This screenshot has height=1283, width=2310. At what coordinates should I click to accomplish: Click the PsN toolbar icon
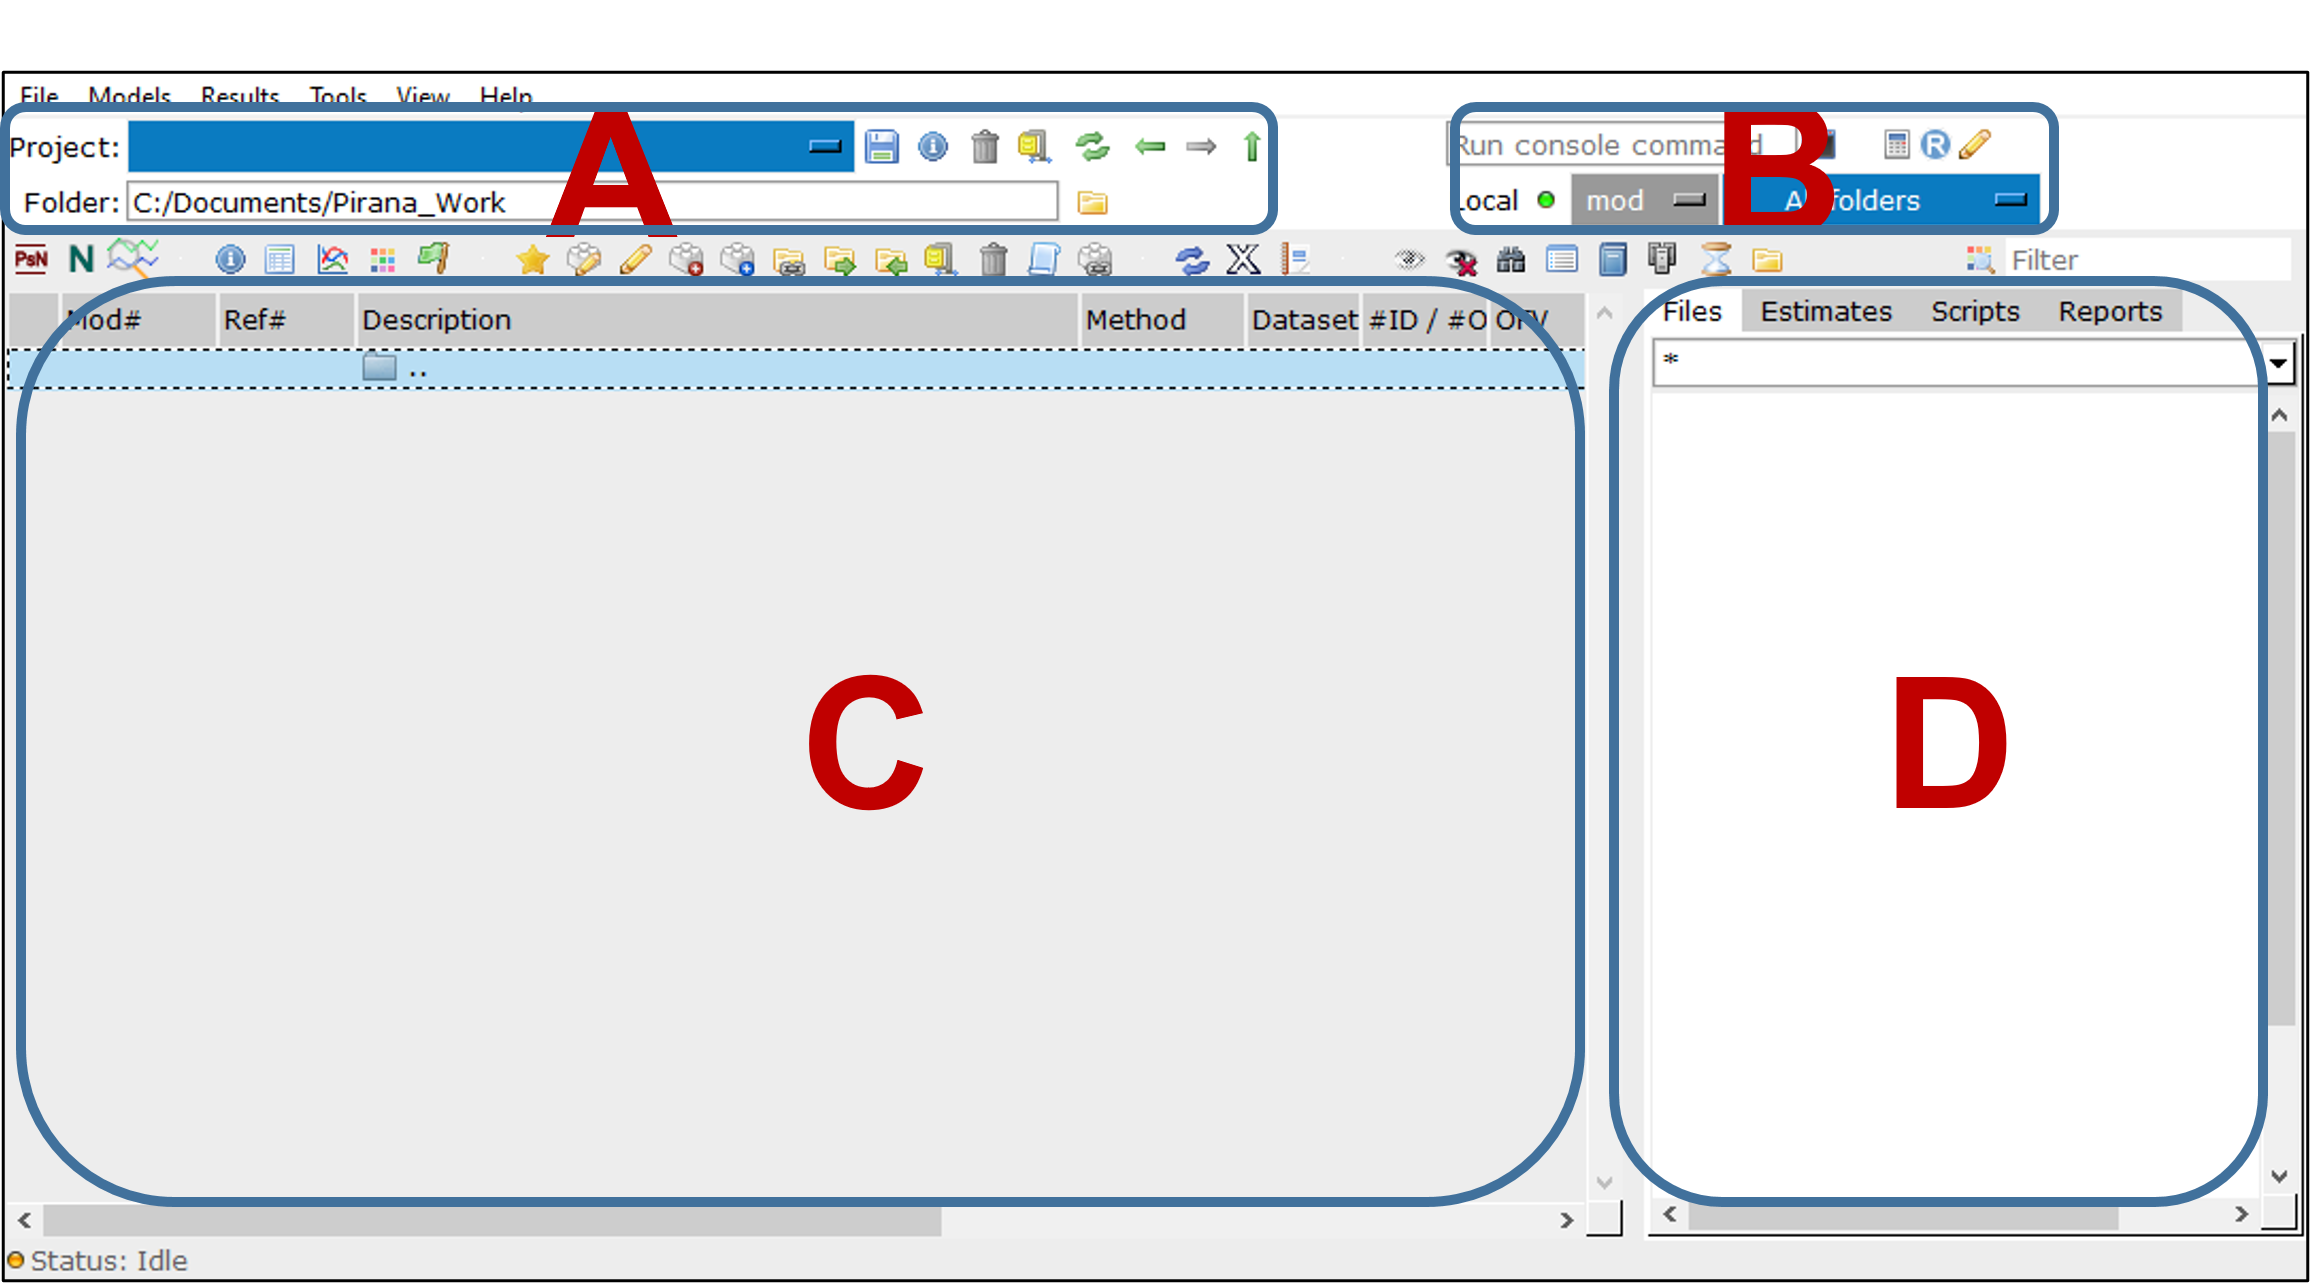[x=31, y=260]
